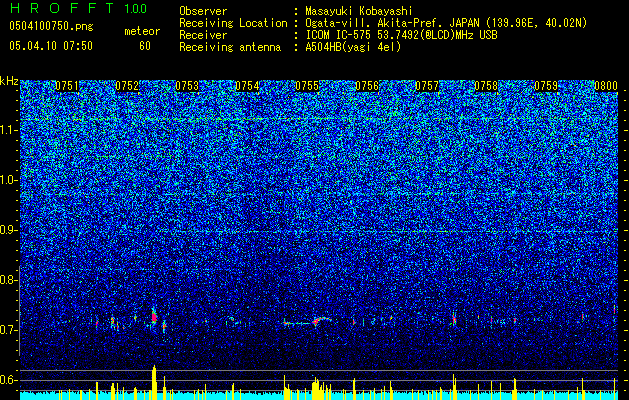The width and height of the screenshot is (629, 400).
Task: Select the 0753 time marker
Action: coord(187,86)
